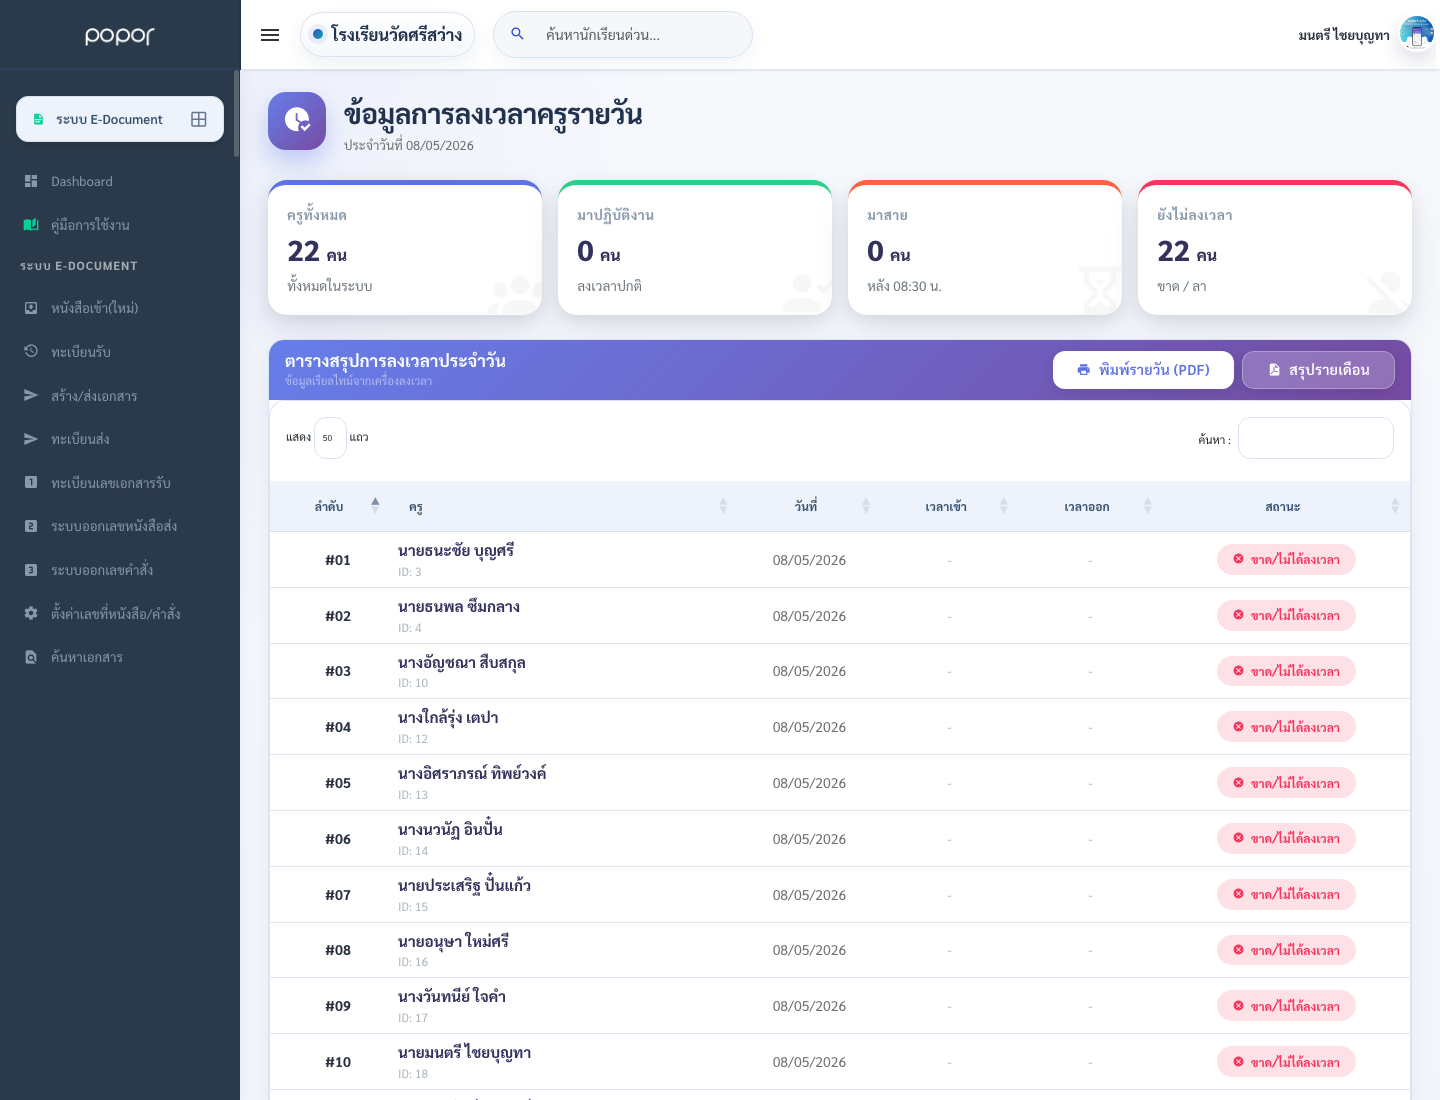
Task: Open user avatar for มนตรี ไชยบุญทา
Action: [1416, 34]
